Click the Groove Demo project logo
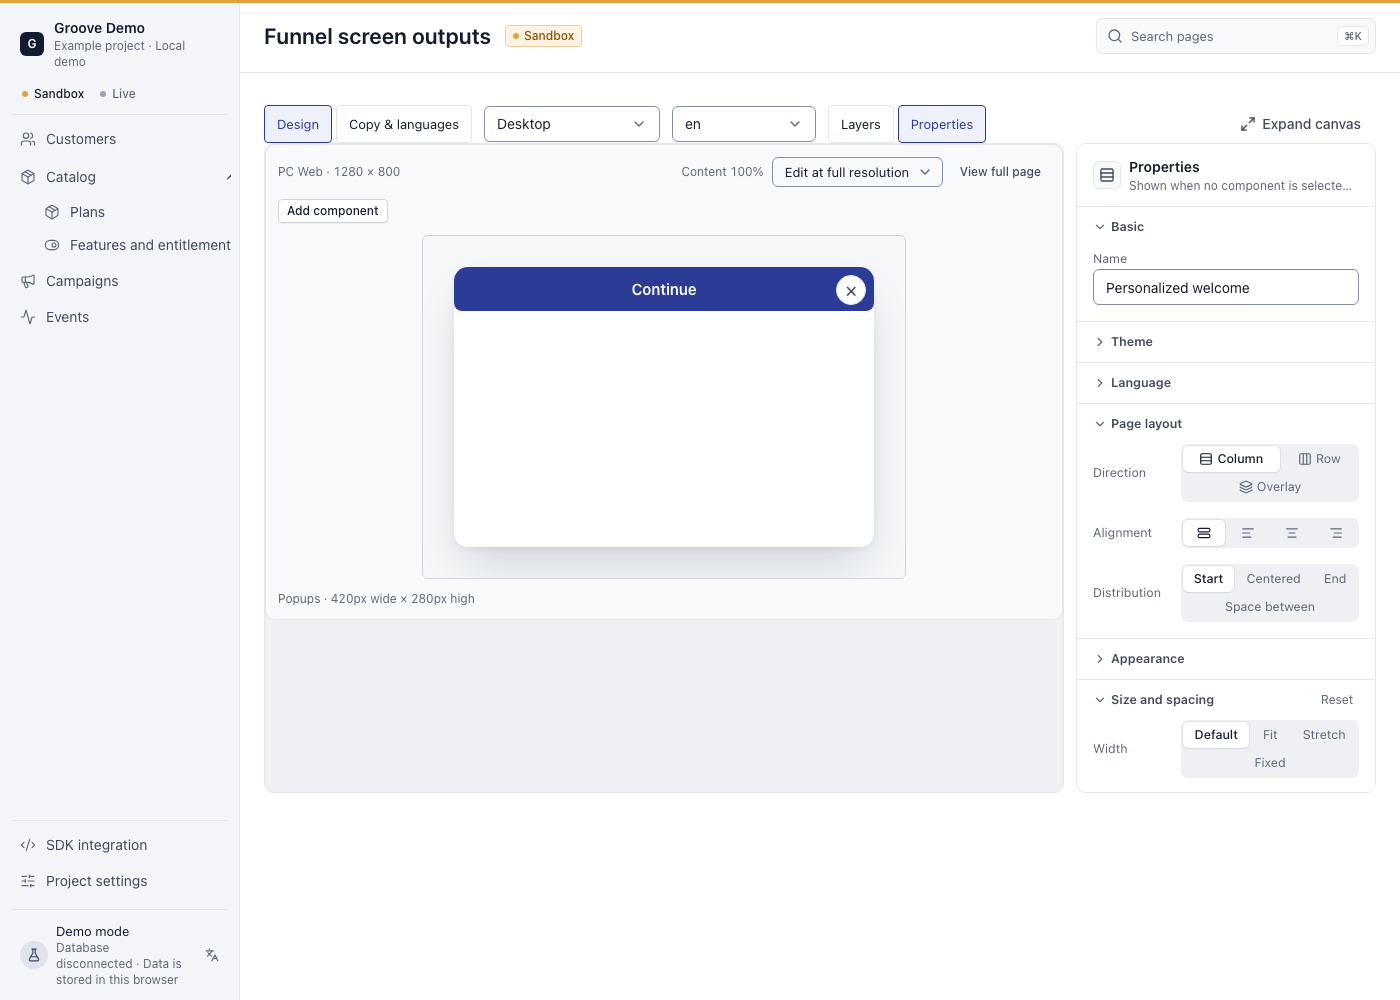Viewport: 1400px width, 1000px height. (32, 44)
